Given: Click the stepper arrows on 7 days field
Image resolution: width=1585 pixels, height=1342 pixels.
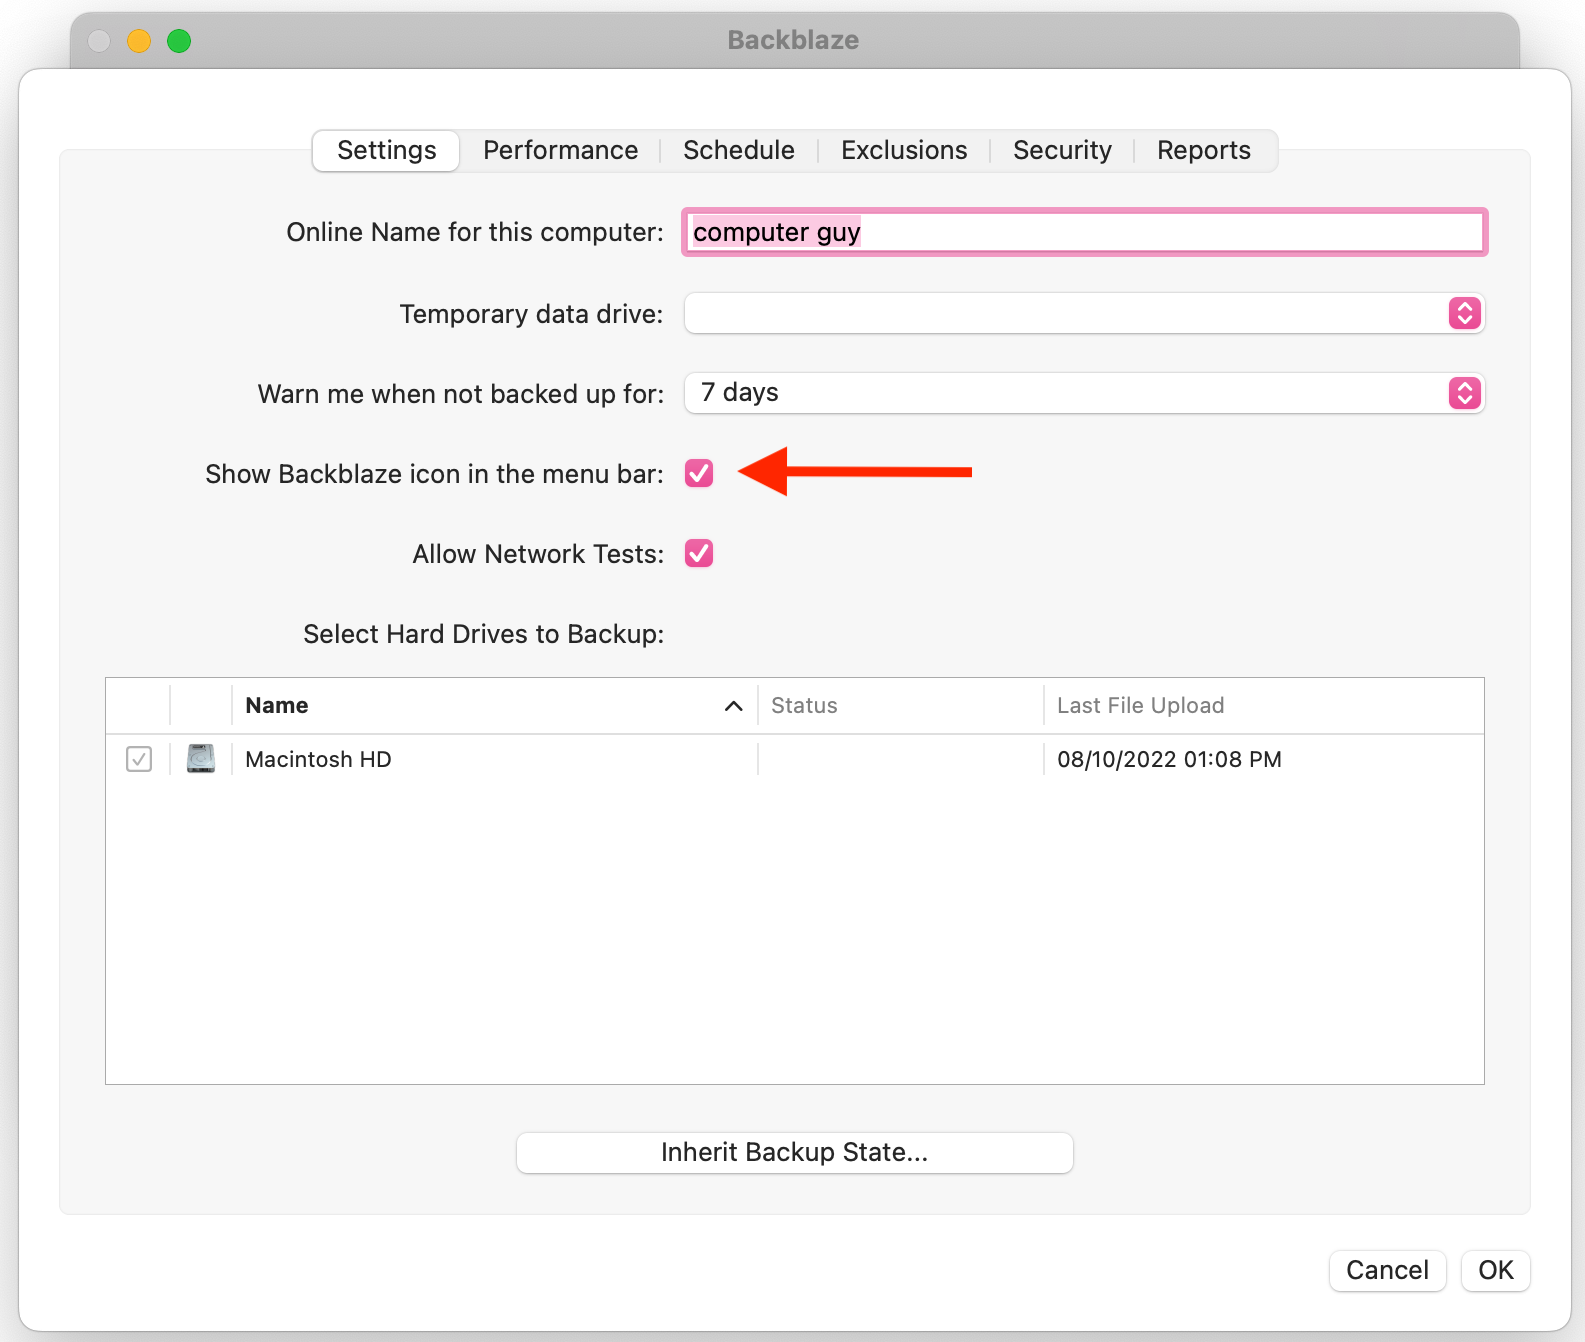Looking at the screenshot, I should [1465, 393].
